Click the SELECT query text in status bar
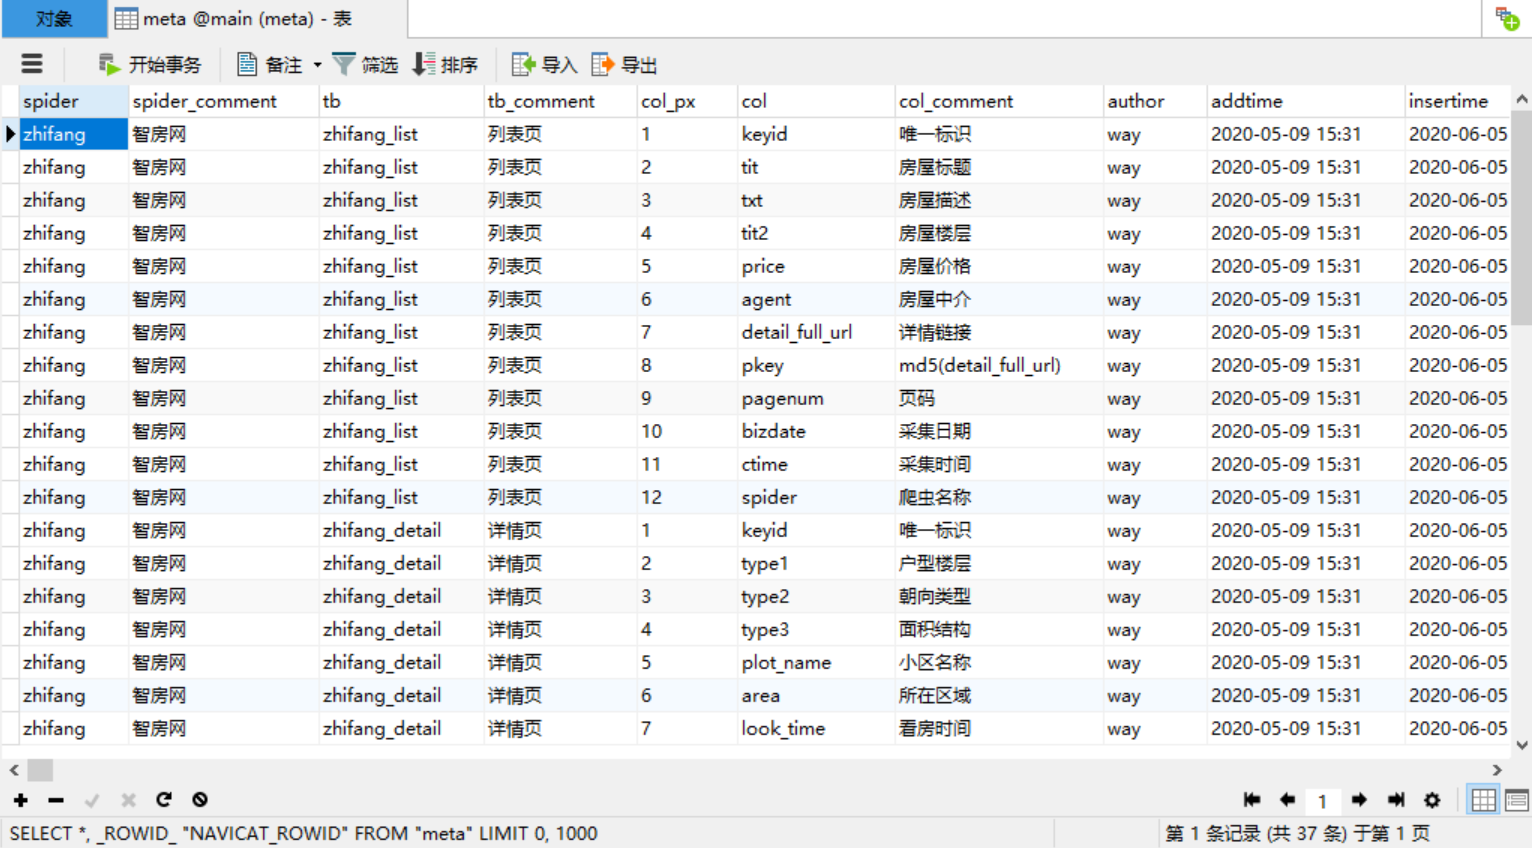The image size is (1532, 848). (304, 833)
